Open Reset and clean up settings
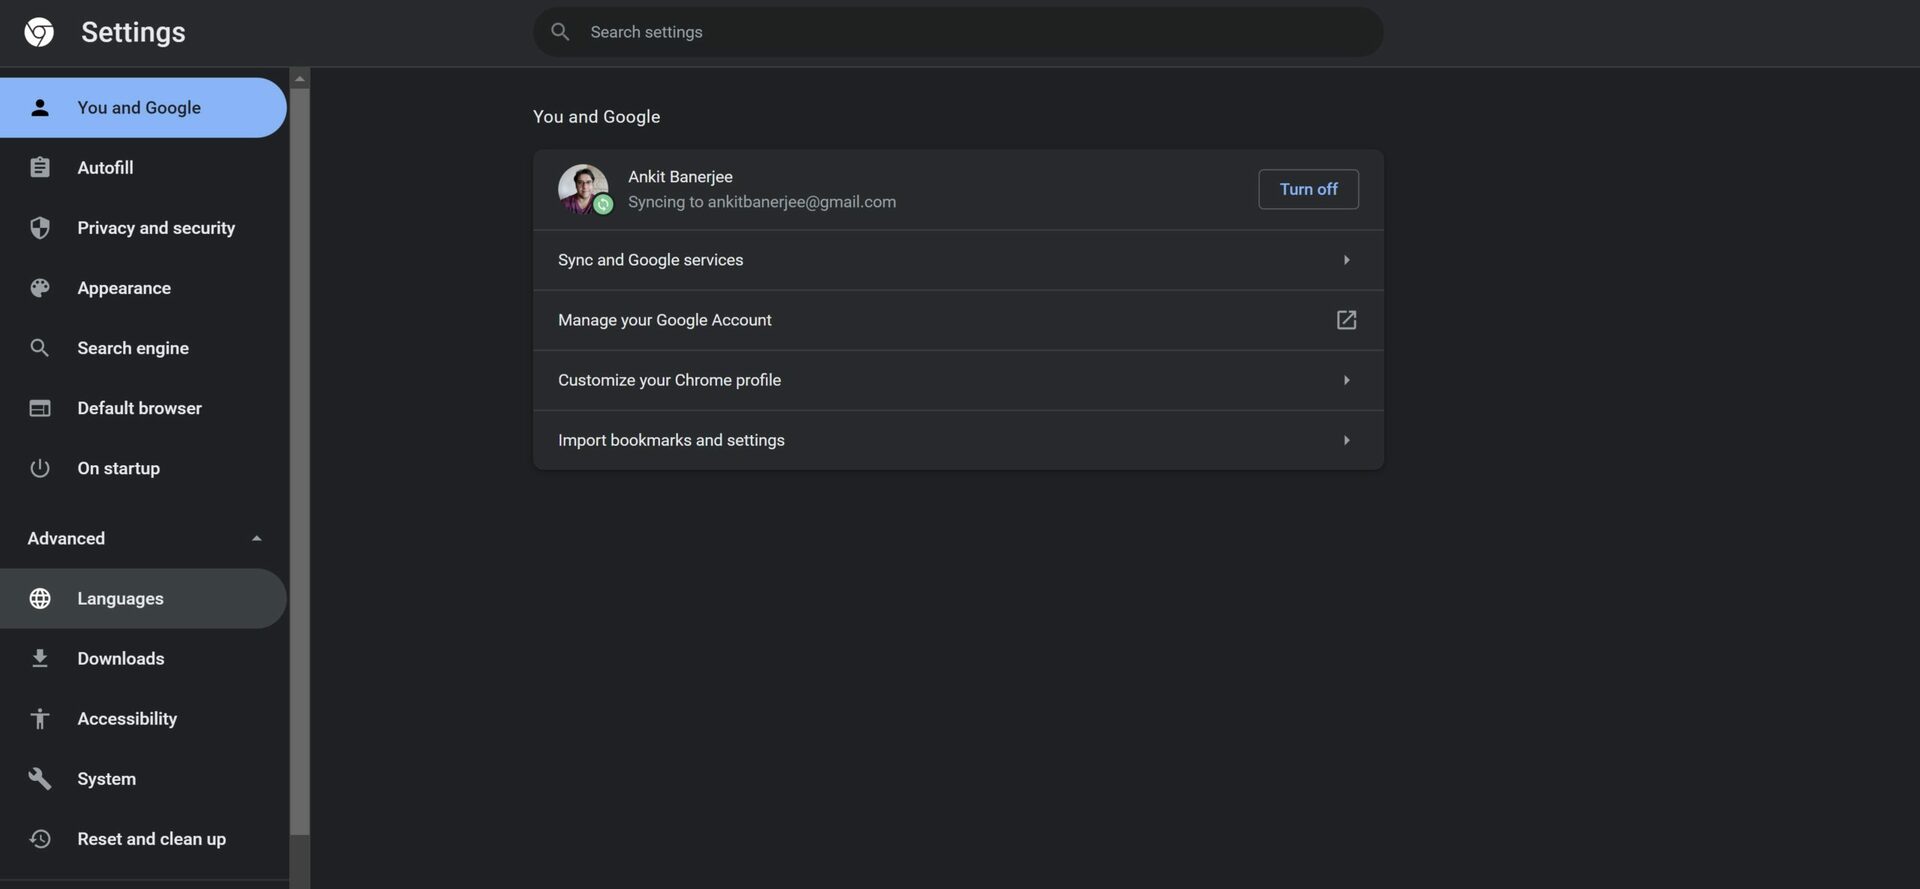Image resolution: width=1920 pixels, height=889 pixels. point(151,838)
